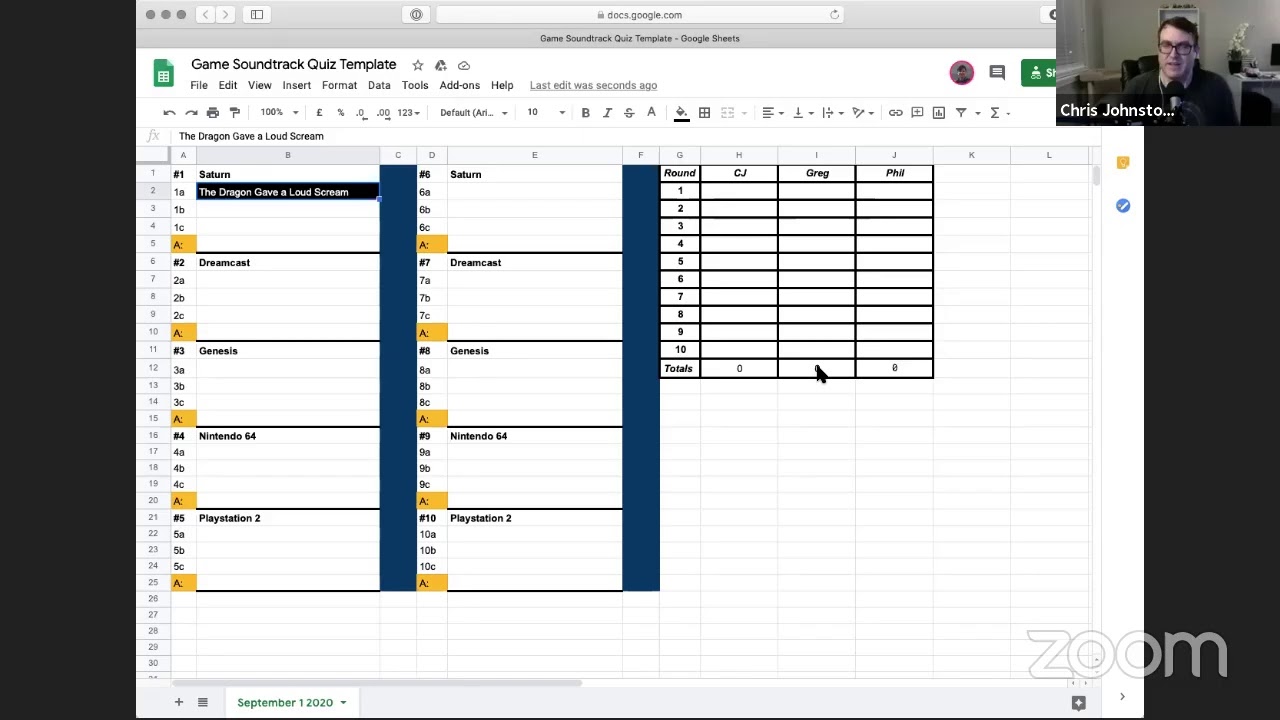Open the View menu
The width and height of the screenshot is (1280, 720).
point(259,86)
